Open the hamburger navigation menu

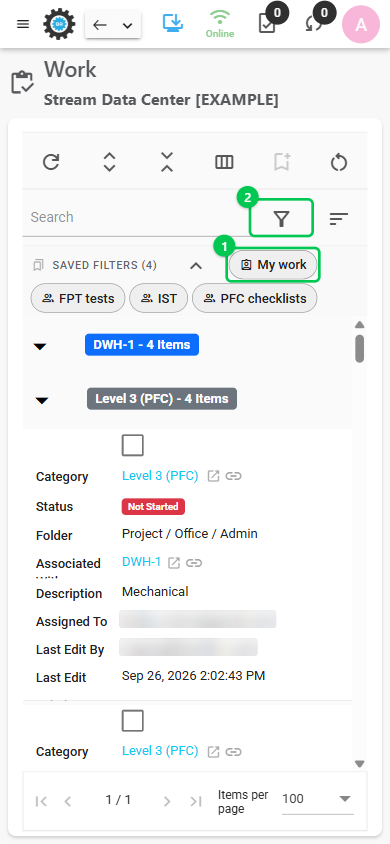pyautogui.click(x=23, y=25)
